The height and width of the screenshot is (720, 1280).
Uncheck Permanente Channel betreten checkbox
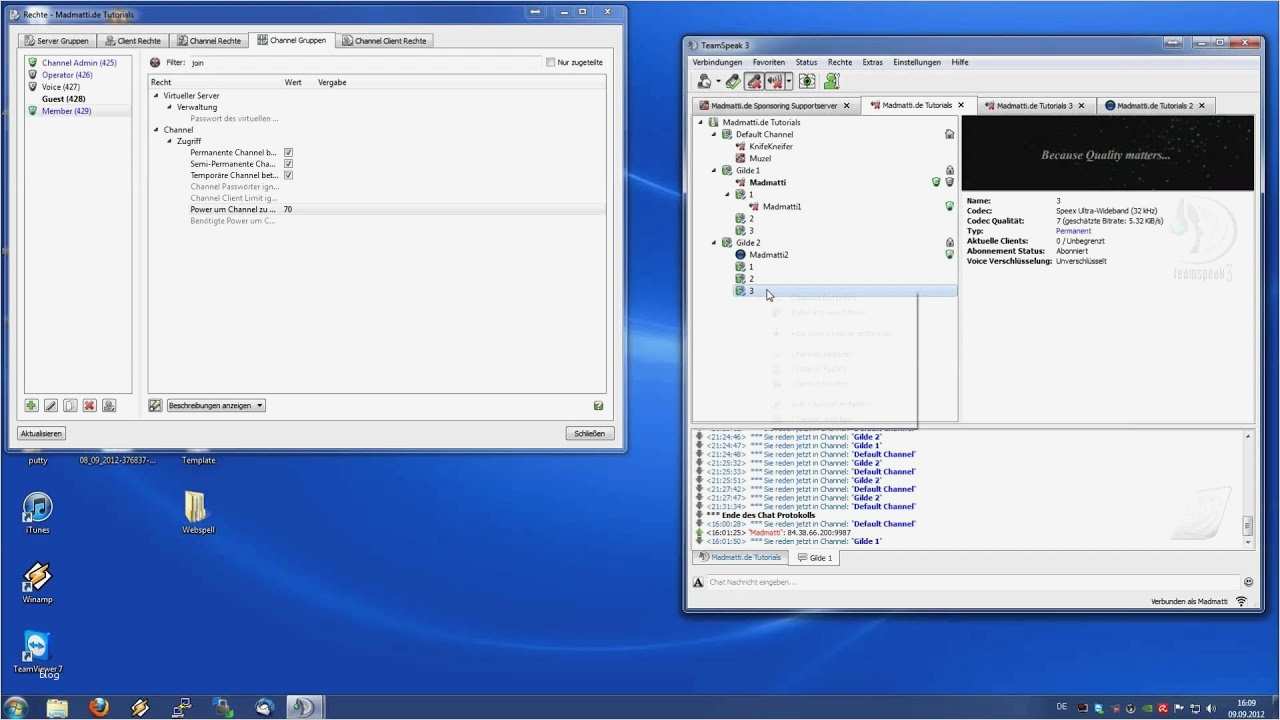[x=288, y=153]
